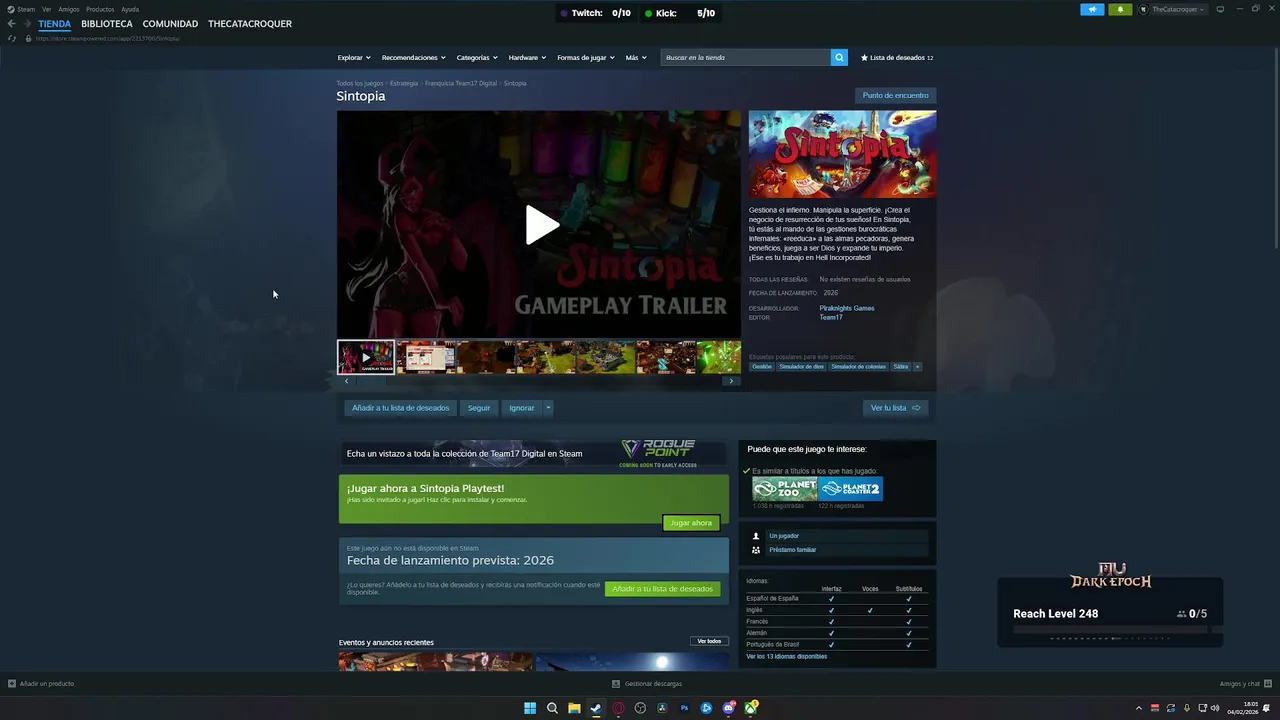Click the Steam back navigation arrow
1280x720 pixels.
pos(12,24)
